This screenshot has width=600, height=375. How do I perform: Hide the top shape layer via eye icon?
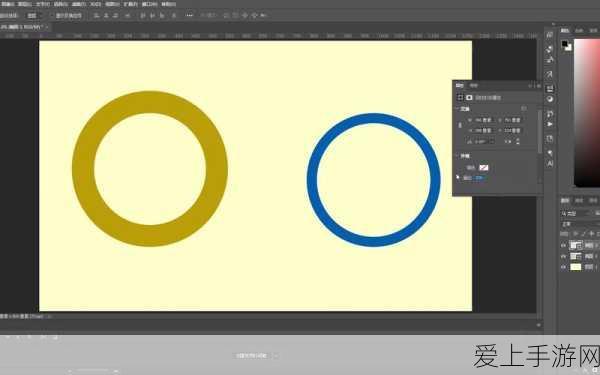pyautogui.click(x=563, y=245)
